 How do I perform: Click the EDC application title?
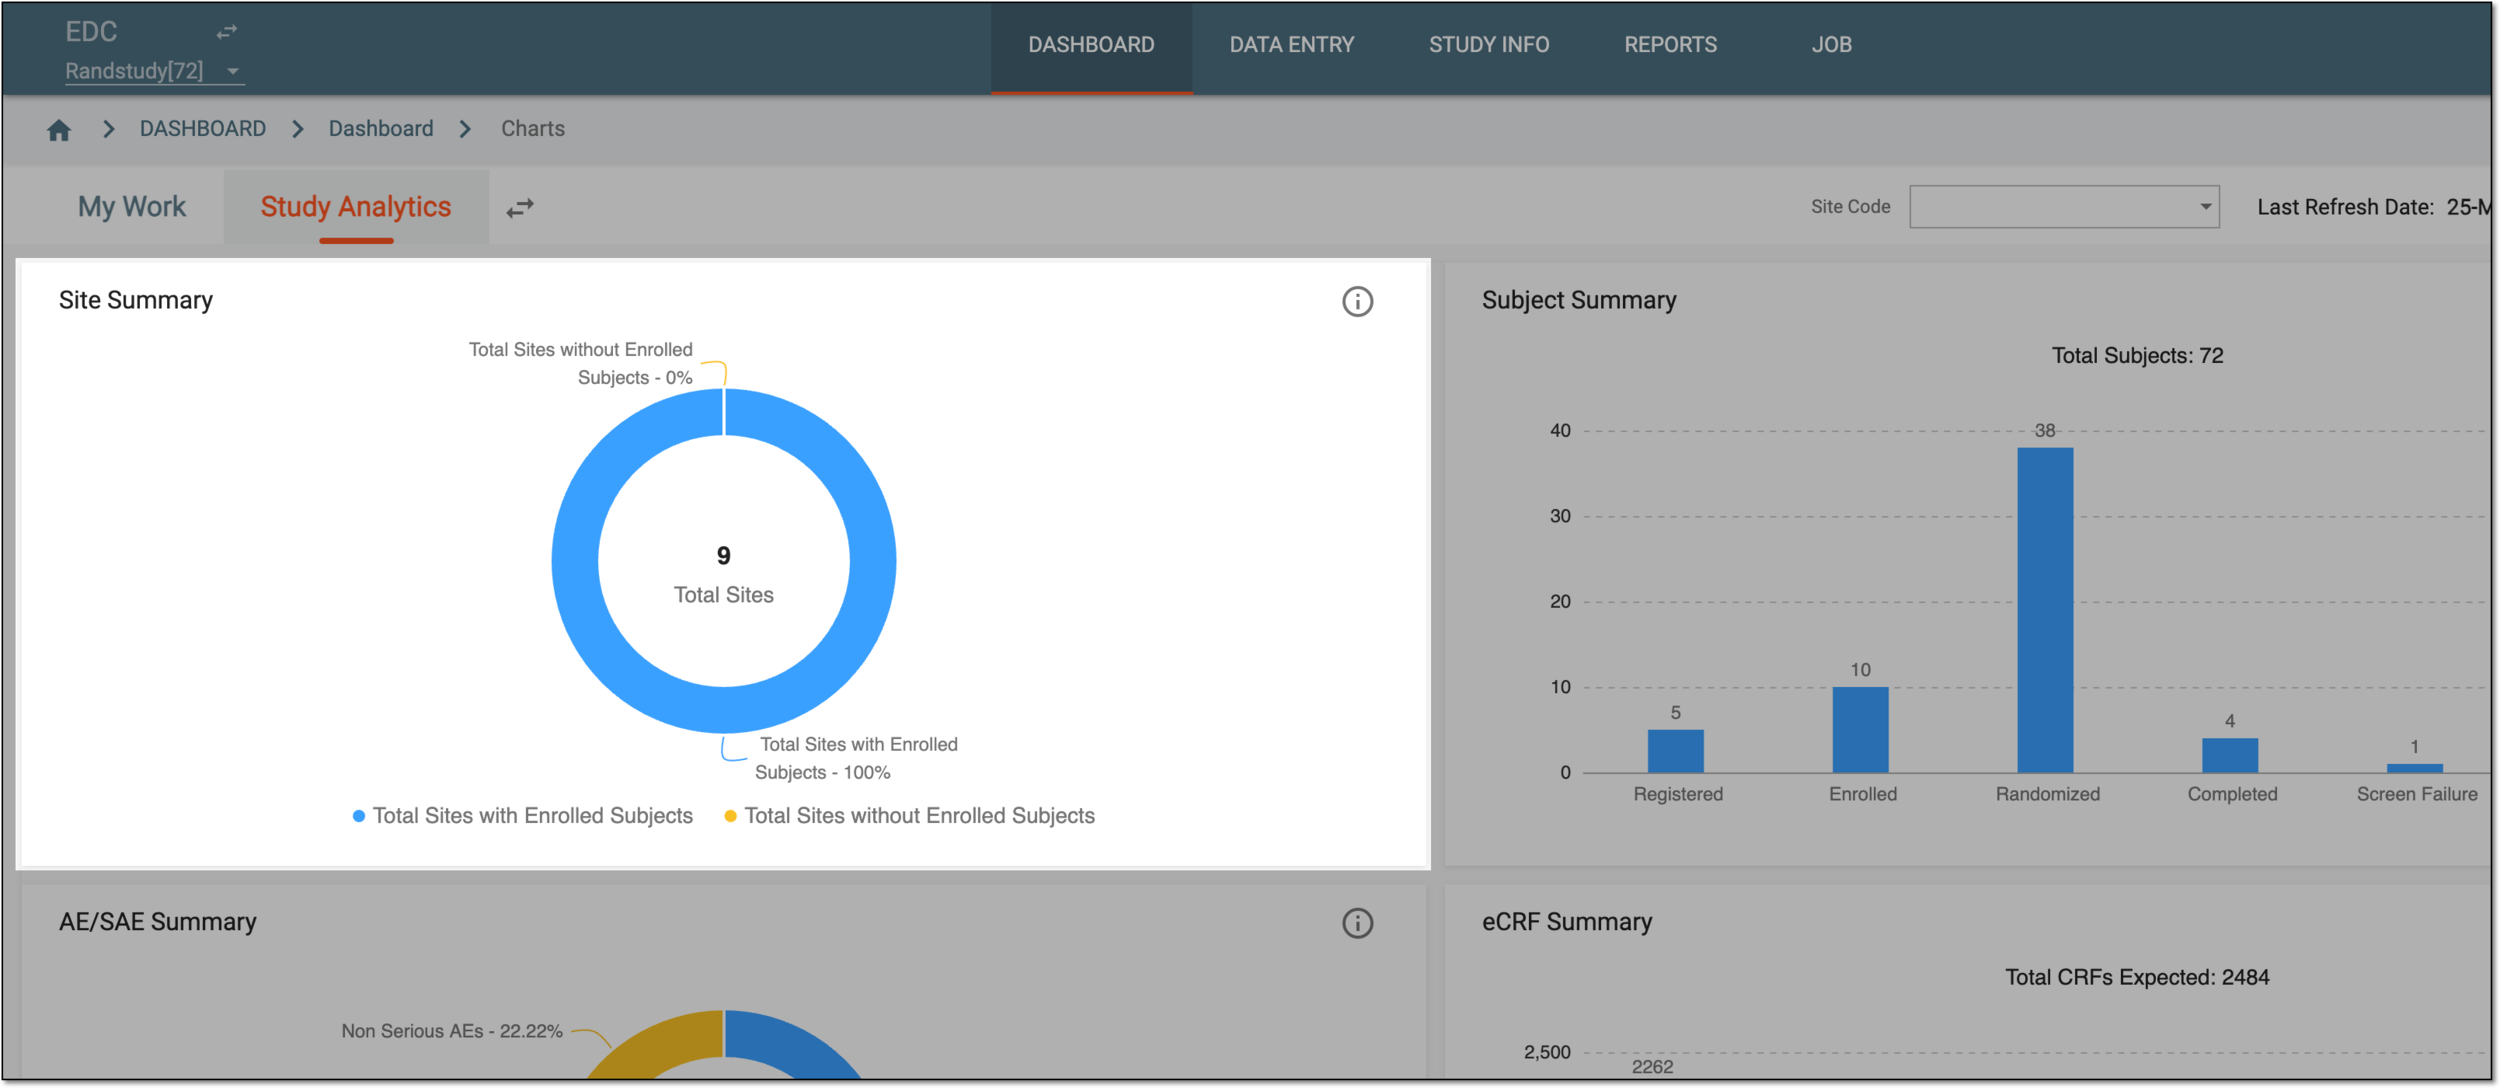[x=91, y=32]
